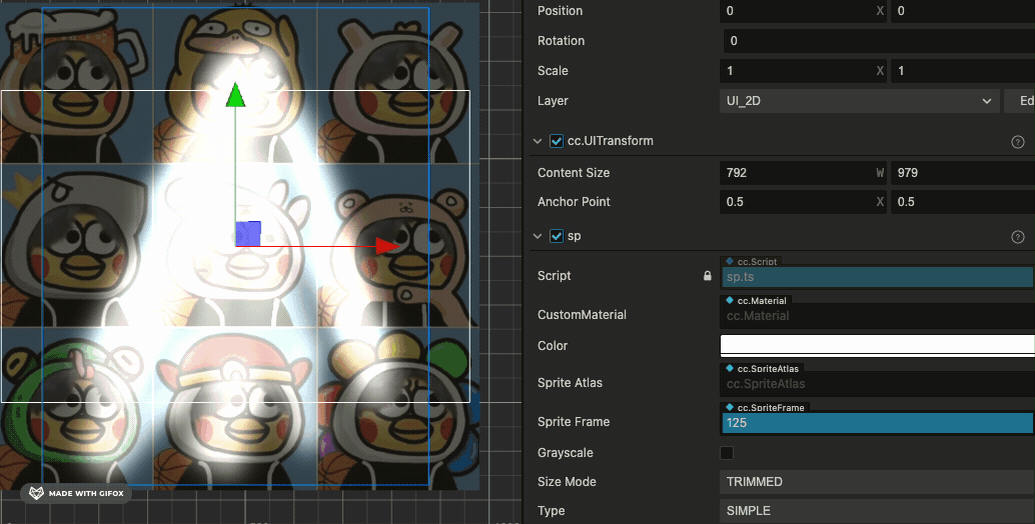This screenshot has height=524, width=1035.
Task: Click the Content Size label
Action: (x=574, y=173)
